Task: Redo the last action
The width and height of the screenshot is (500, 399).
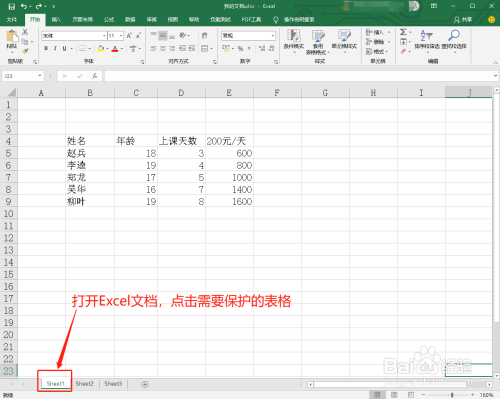Action: (39, 6)
